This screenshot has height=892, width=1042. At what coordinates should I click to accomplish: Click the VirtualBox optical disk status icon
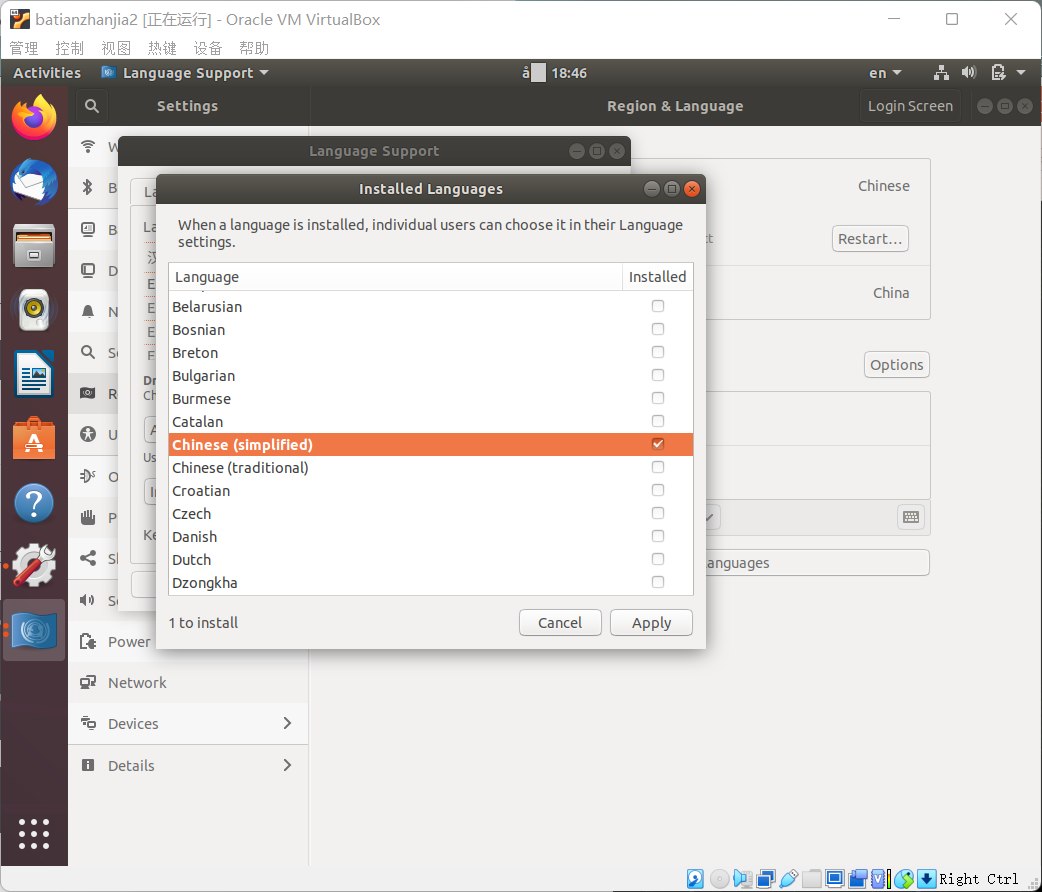[719, 879]
